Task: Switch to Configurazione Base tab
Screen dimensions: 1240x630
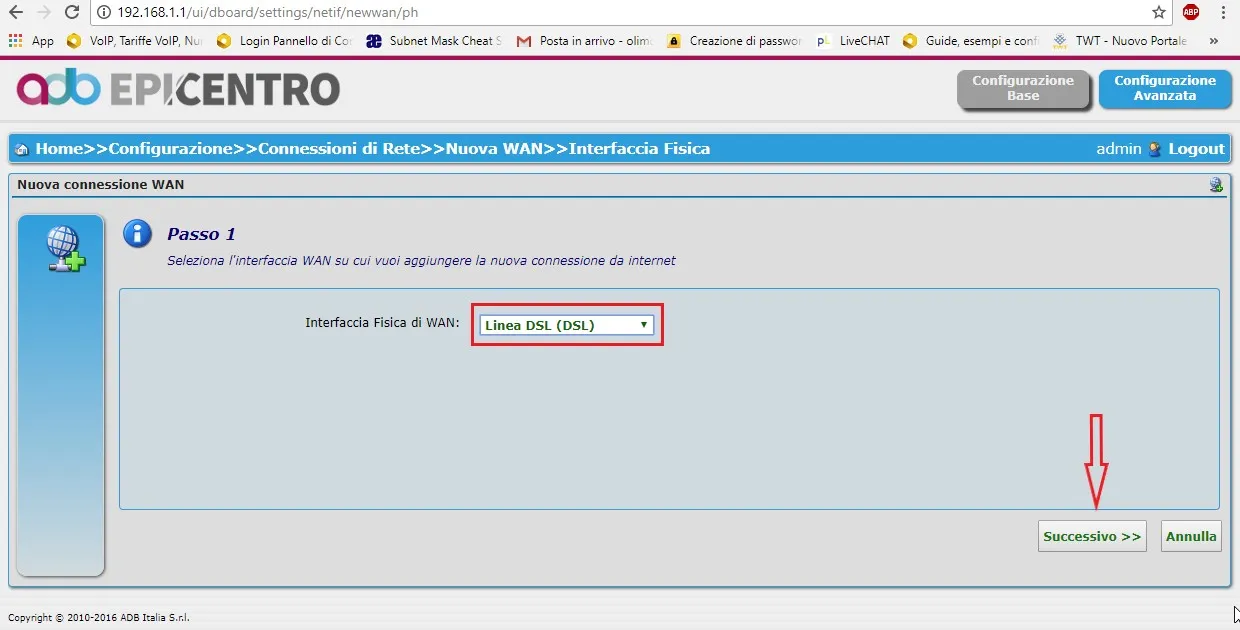Action: [1022, 88]
